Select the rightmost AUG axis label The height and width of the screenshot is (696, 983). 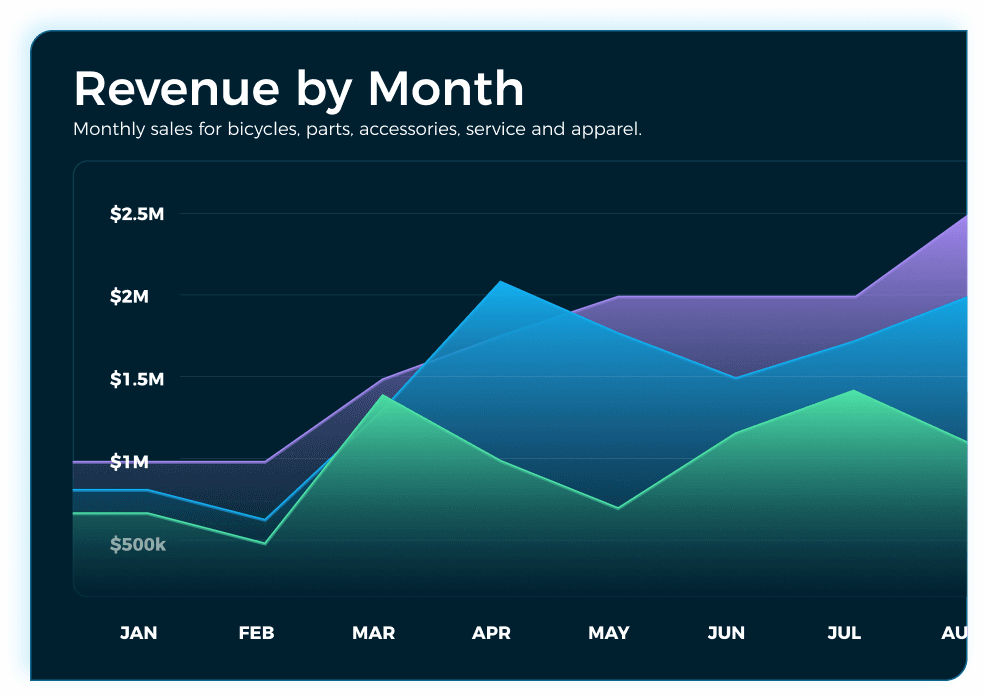(x=956, y=632)
